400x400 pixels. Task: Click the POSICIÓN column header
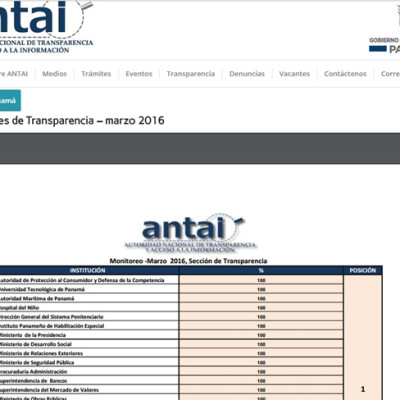pos(363,270)
